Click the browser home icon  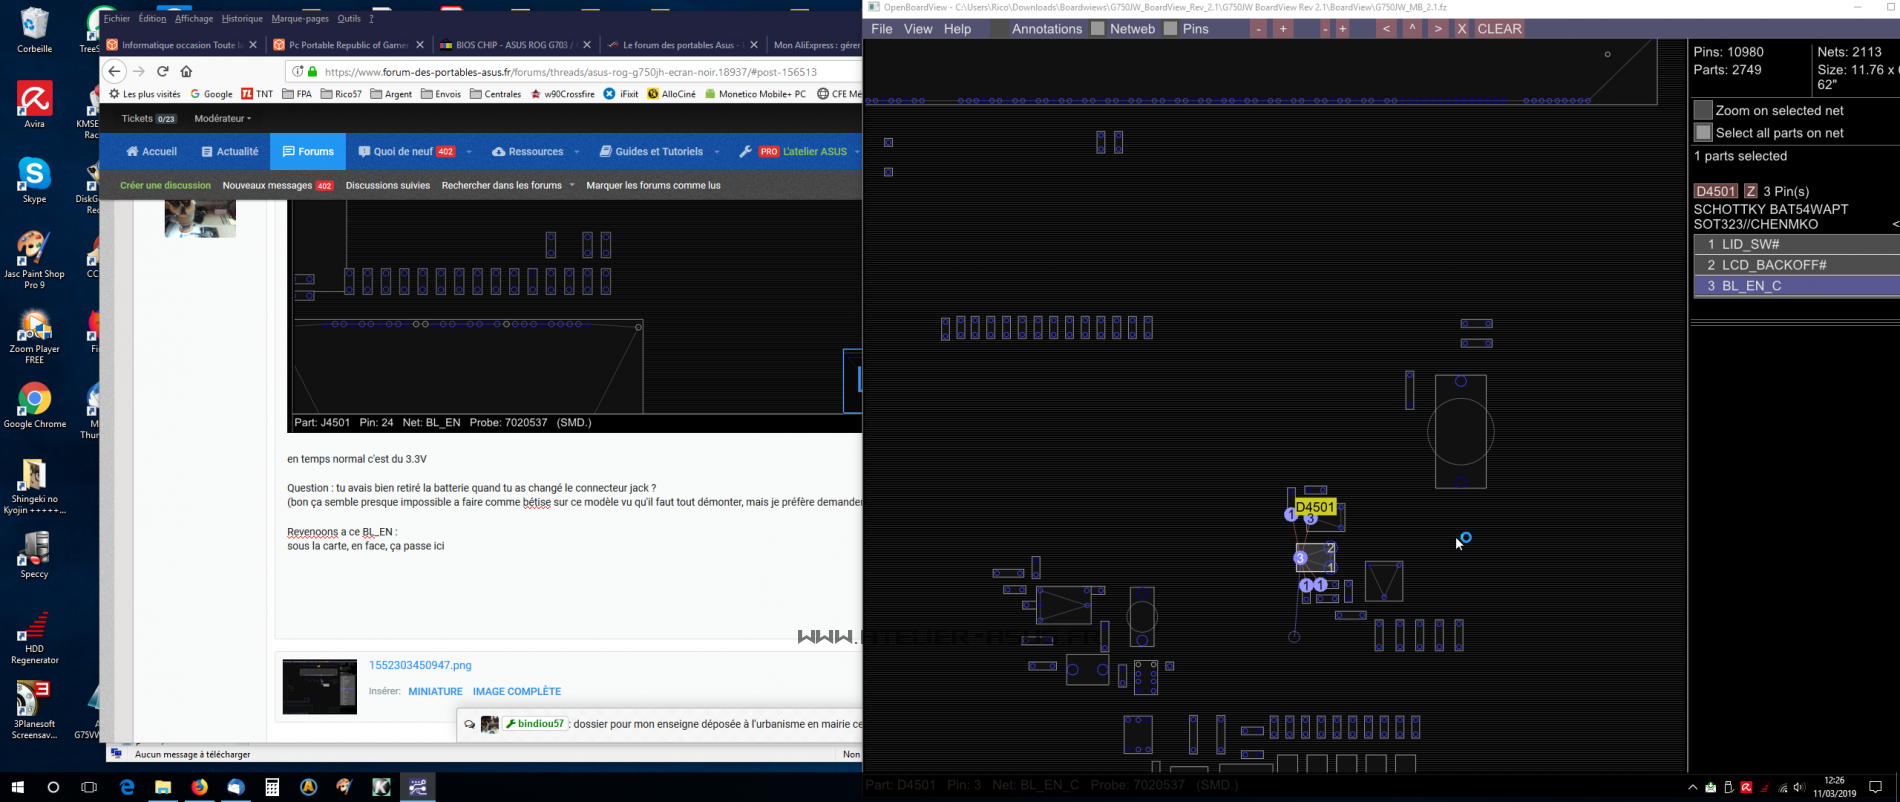click(186, 71)
